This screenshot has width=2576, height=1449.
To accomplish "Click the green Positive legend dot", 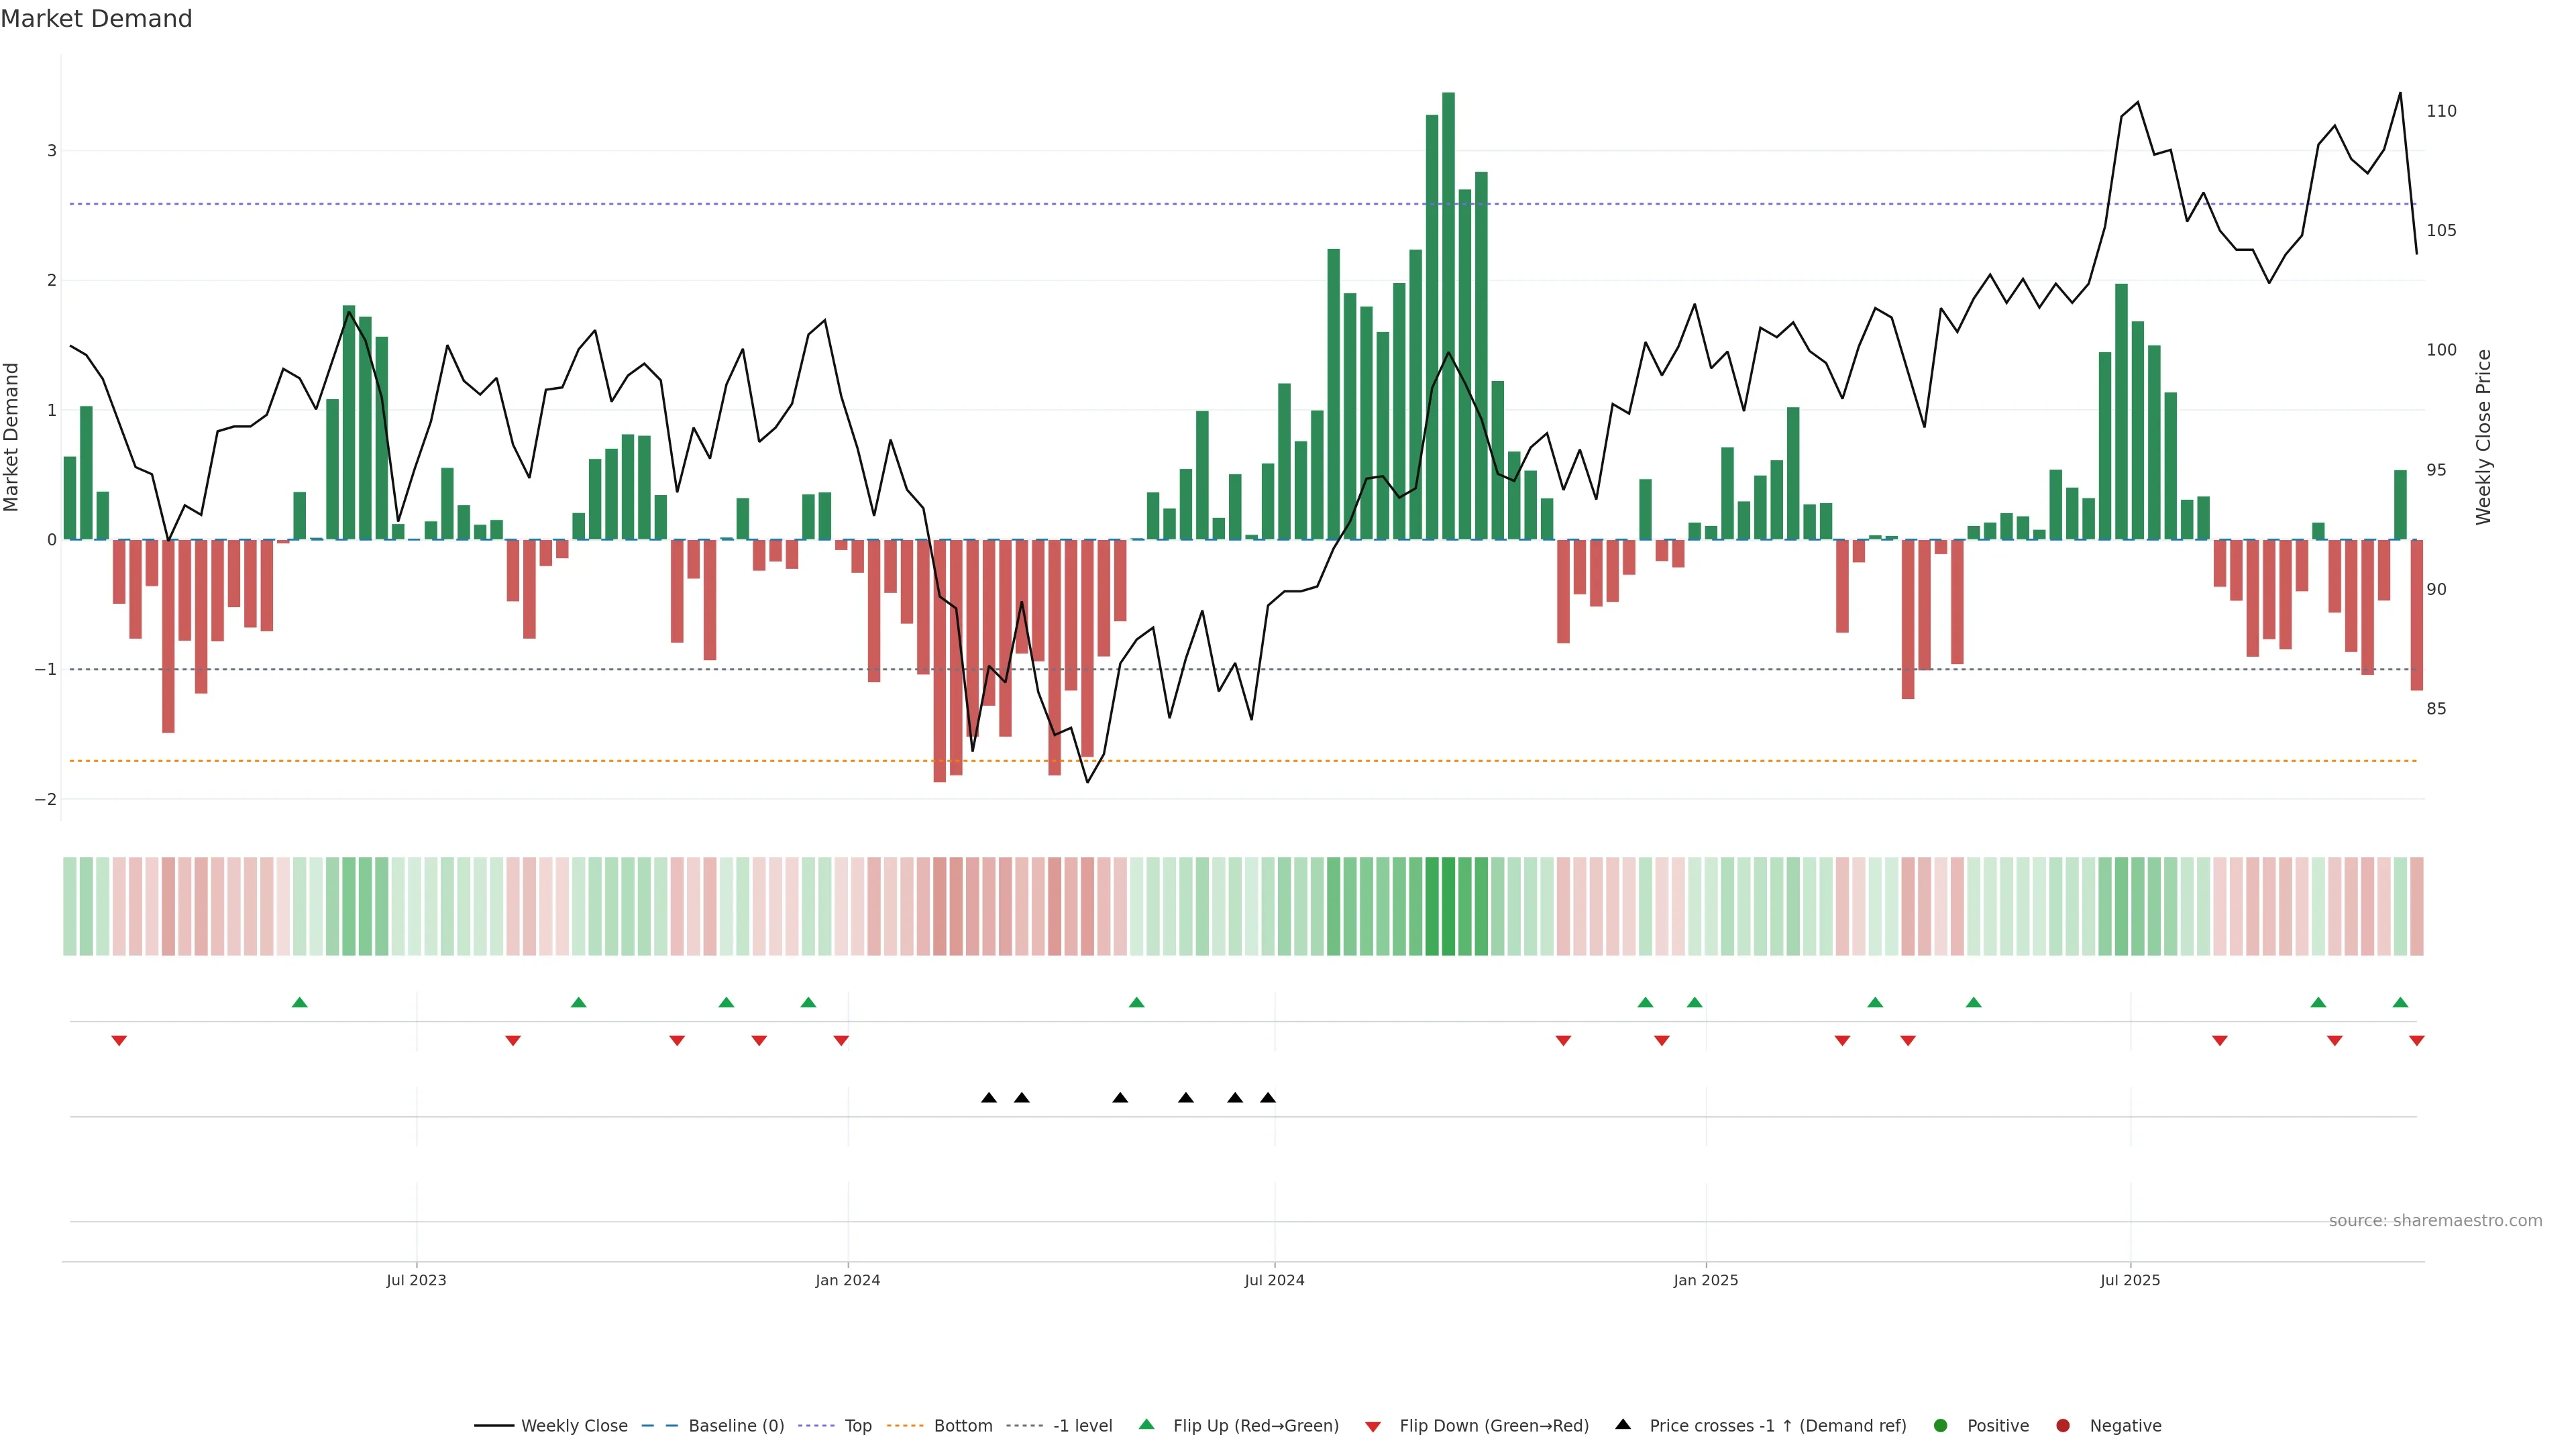I will click(x=1941, y=1425).
